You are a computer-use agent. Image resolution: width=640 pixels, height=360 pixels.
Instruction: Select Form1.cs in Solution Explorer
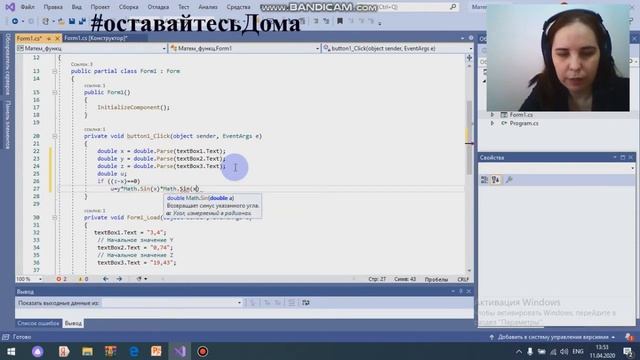[x=521, y=115]
